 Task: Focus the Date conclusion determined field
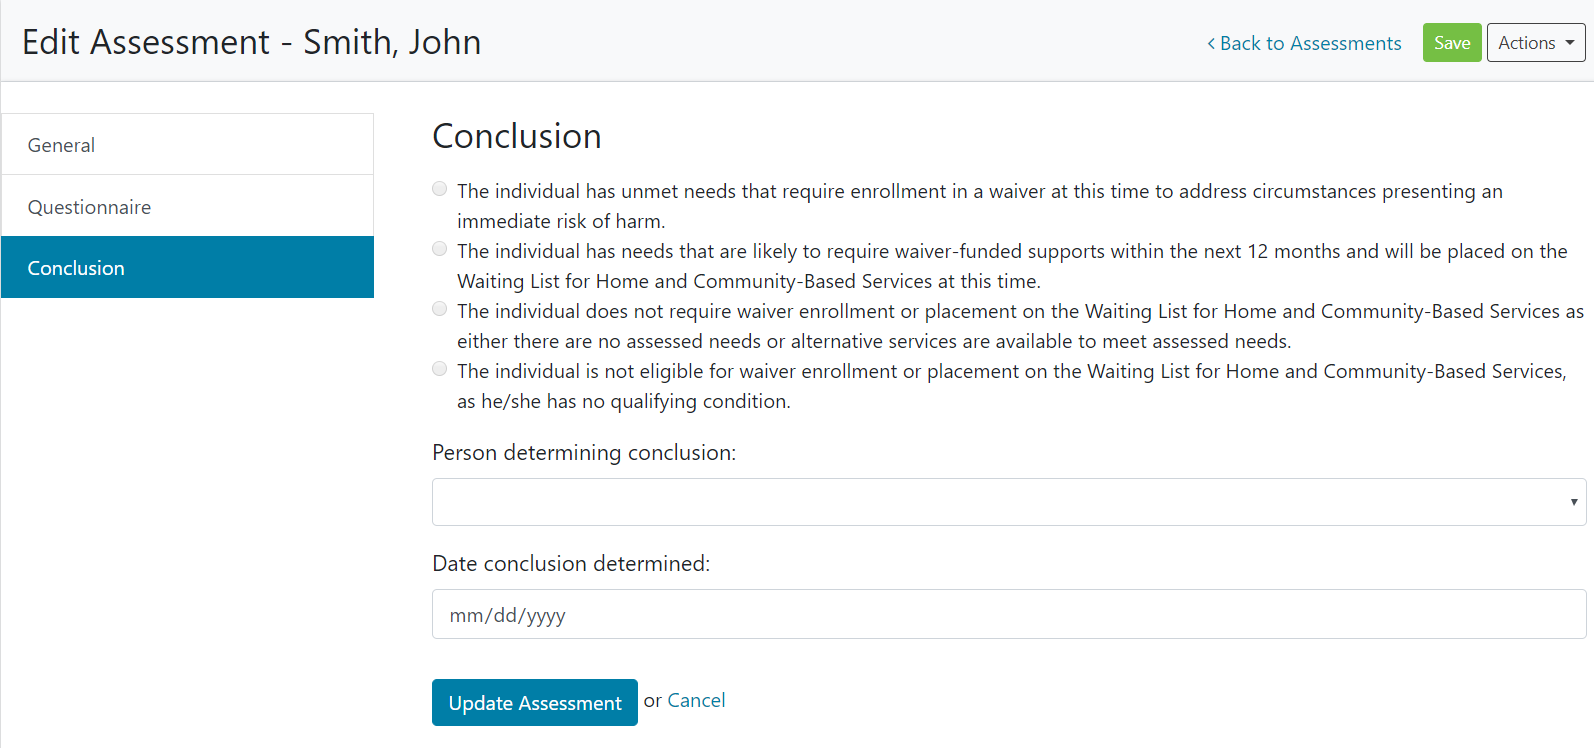coord(1008,615)
